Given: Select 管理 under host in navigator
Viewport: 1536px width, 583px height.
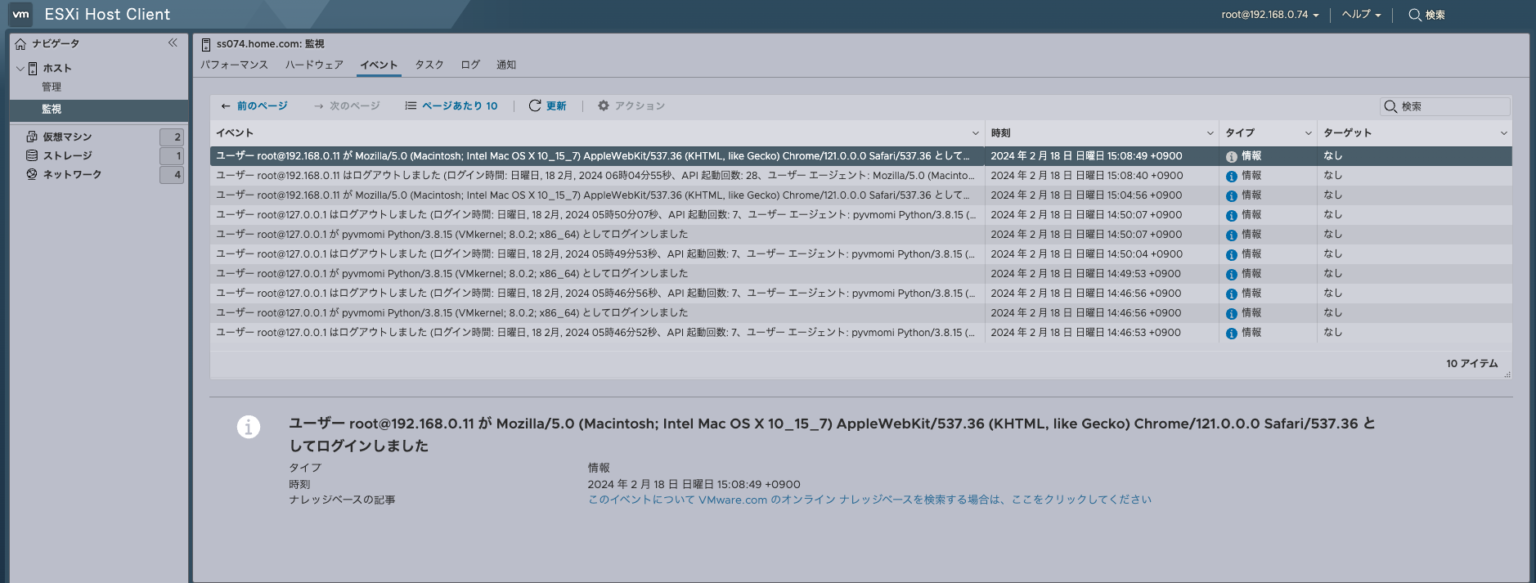Looking at the screenshot, I should coord(51,87).
